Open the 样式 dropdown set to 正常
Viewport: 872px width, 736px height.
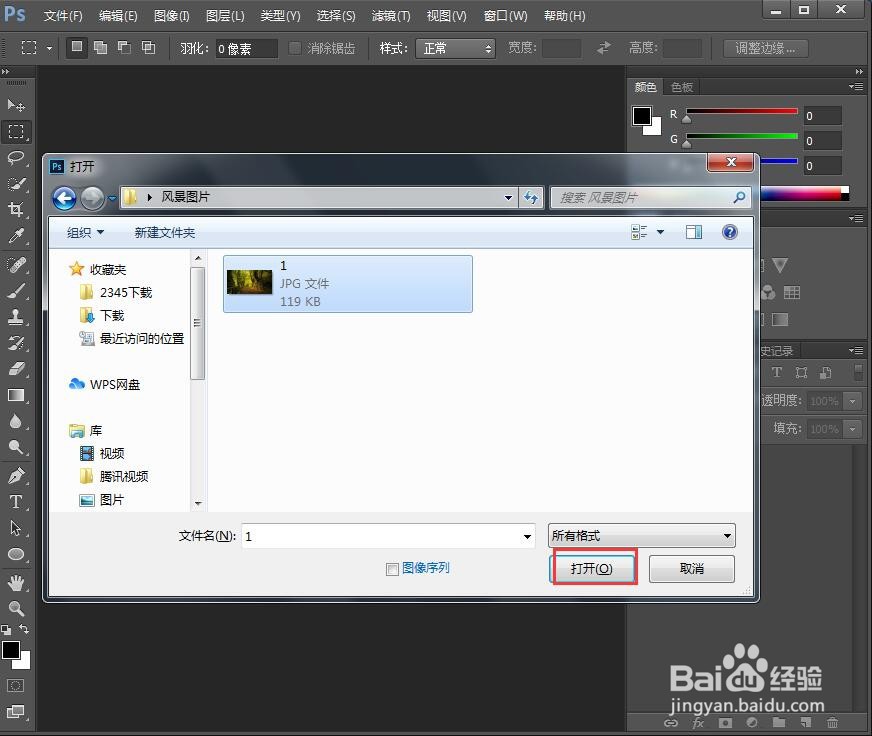(x=455, y=48)
